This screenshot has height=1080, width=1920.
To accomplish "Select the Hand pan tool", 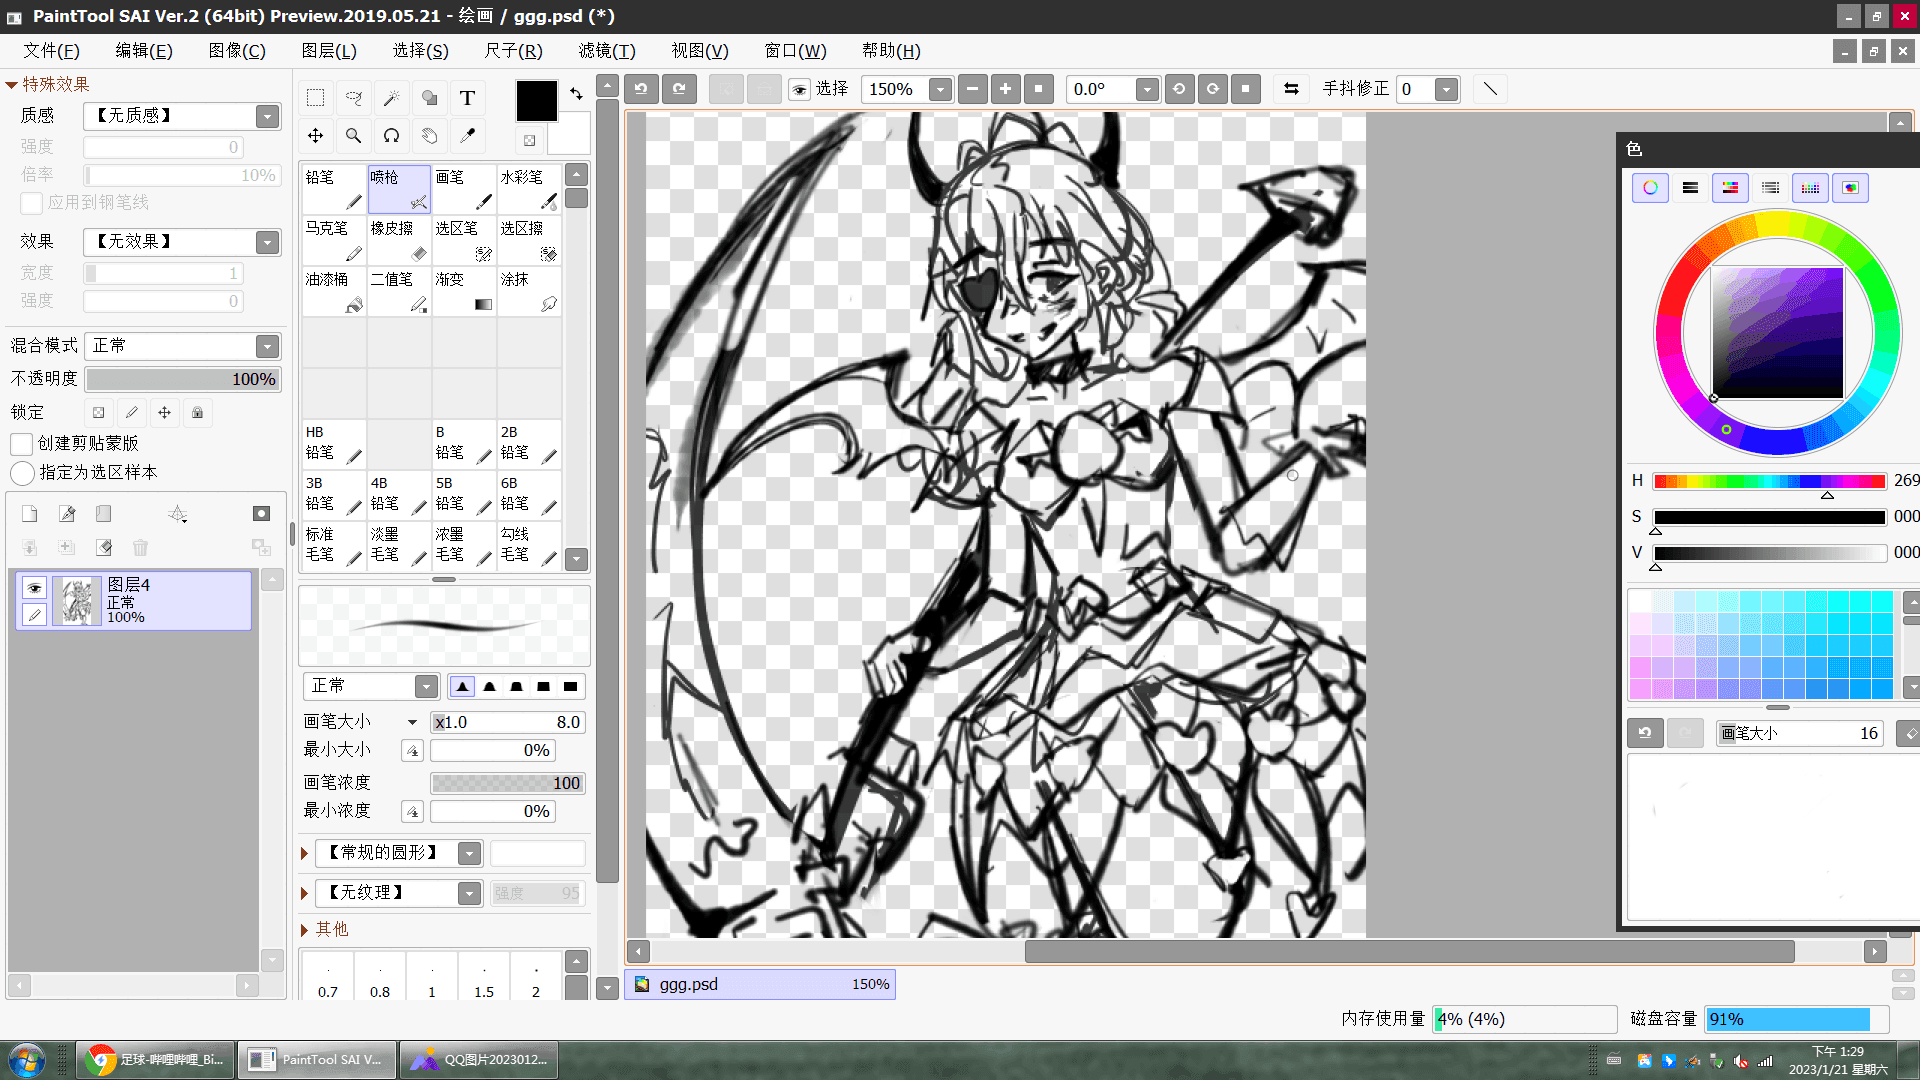I will pos(429,136).
